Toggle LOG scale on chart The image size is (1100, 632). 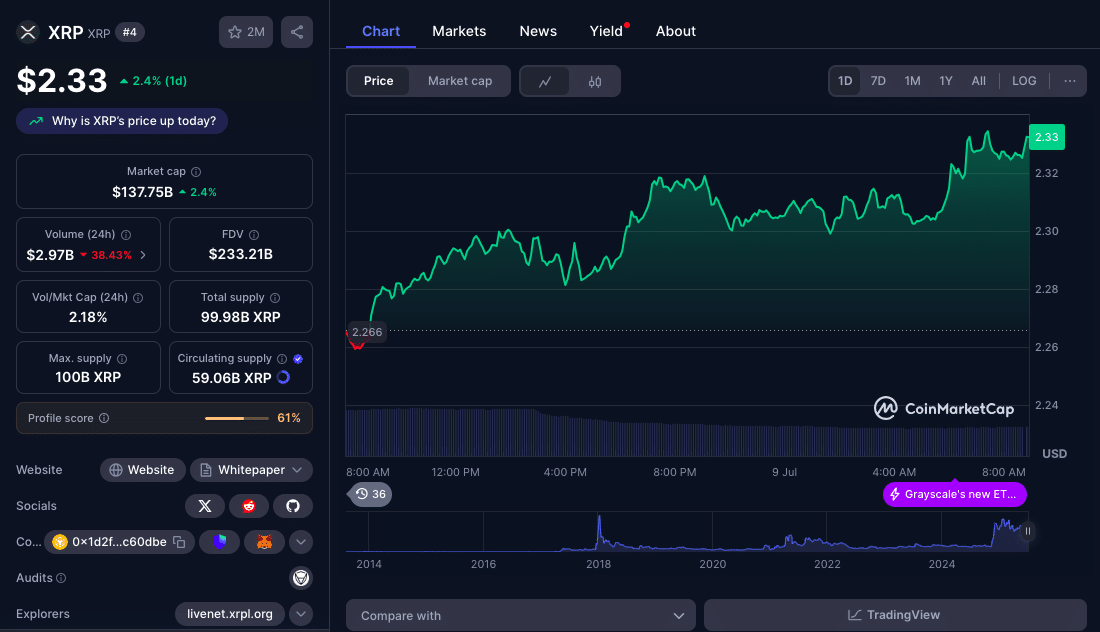click(1024, 81)
